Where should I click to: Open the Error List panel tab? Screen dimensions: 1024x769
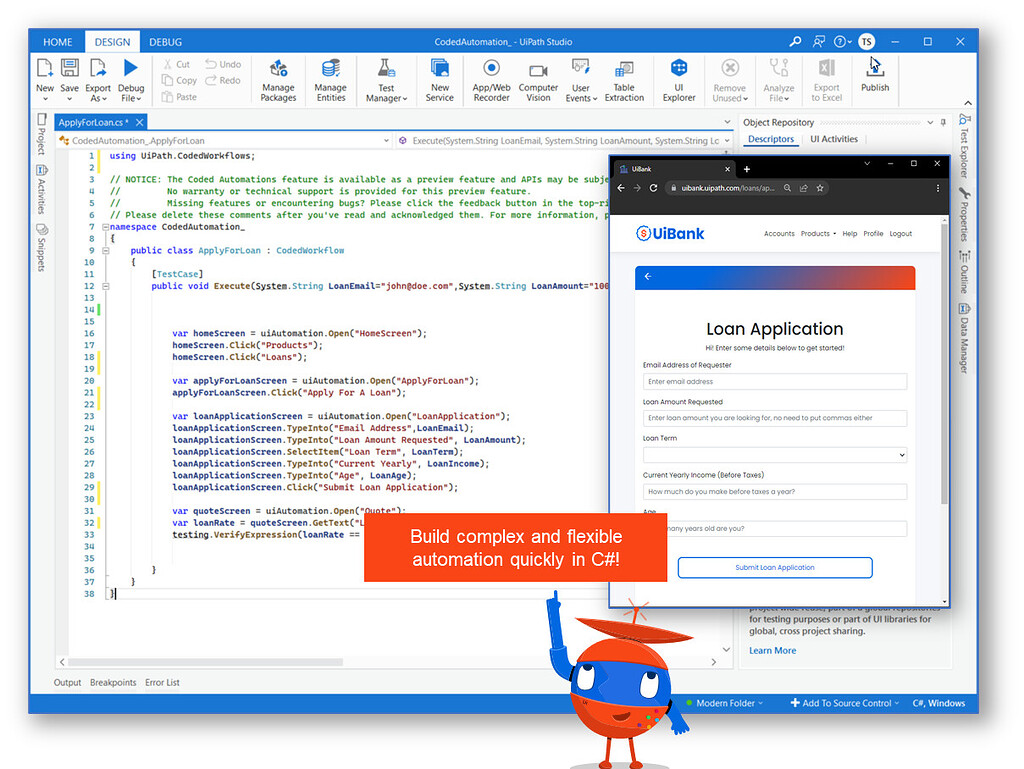[x=162, y=682]
